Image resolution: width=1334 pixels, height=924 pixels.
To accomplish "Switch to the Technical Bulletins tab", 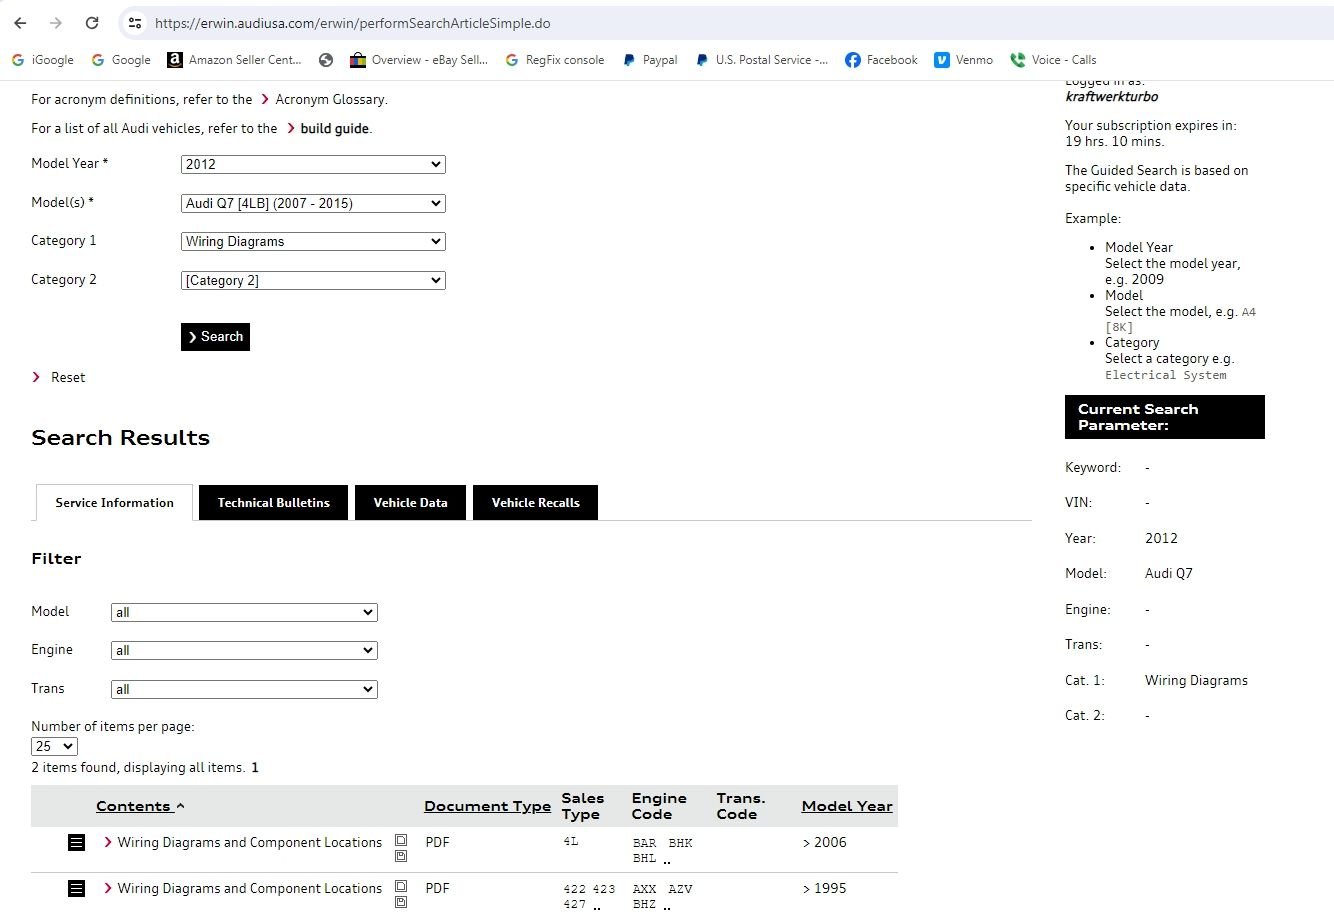I will [273, 503].
